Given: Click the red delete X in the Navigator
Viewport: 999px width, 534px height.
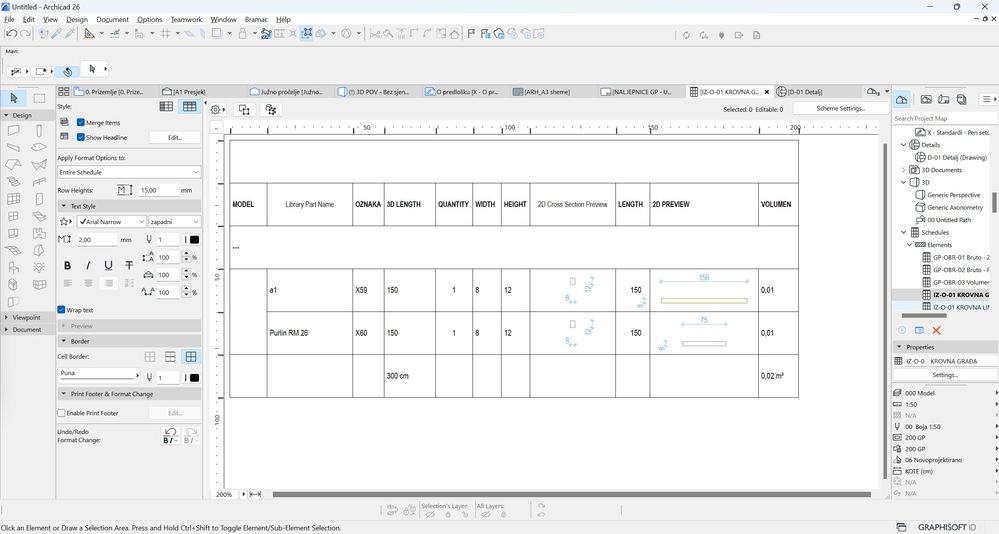Looking at the screenshot, I should (x=937, y=330).
